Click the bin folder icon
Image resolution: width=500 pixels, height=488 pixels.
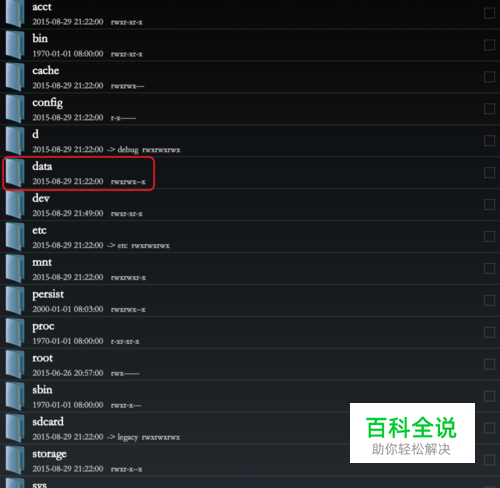[15, 45]
